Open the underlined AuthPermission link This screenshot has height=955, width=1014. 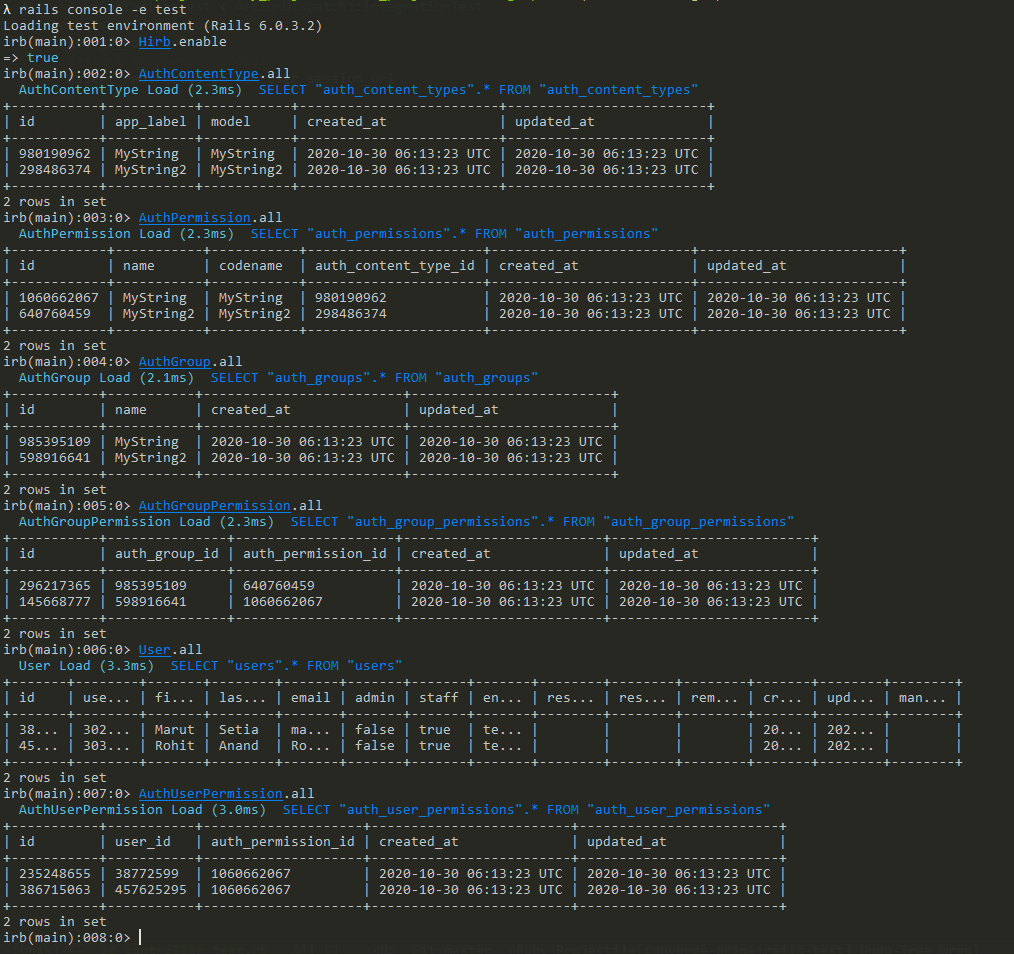[x=195, y=218]
